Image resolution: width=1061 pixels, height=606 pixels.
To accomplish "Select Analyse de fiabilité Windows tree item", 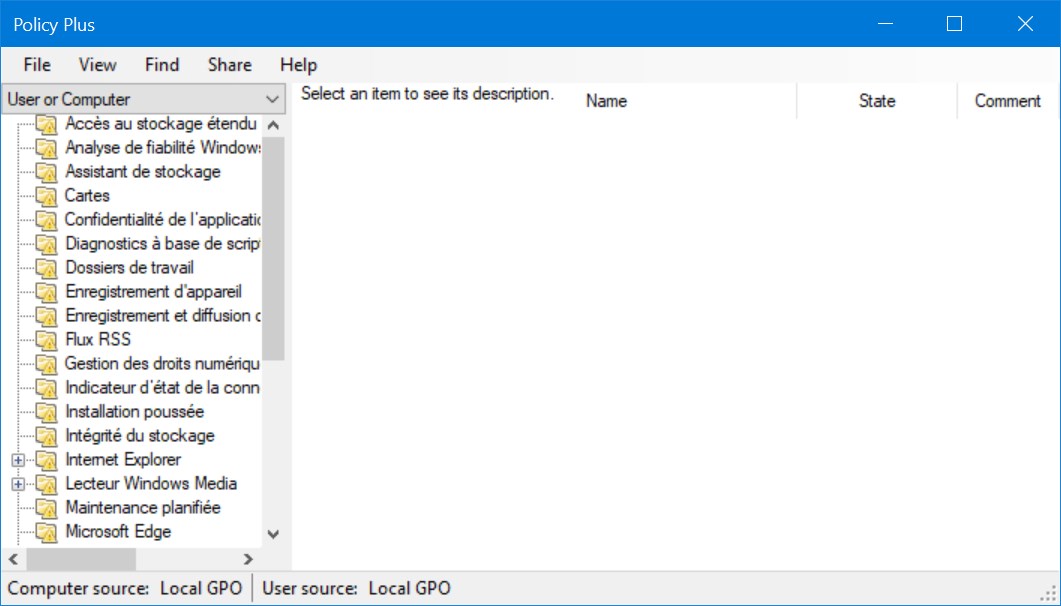I will 162,147.
